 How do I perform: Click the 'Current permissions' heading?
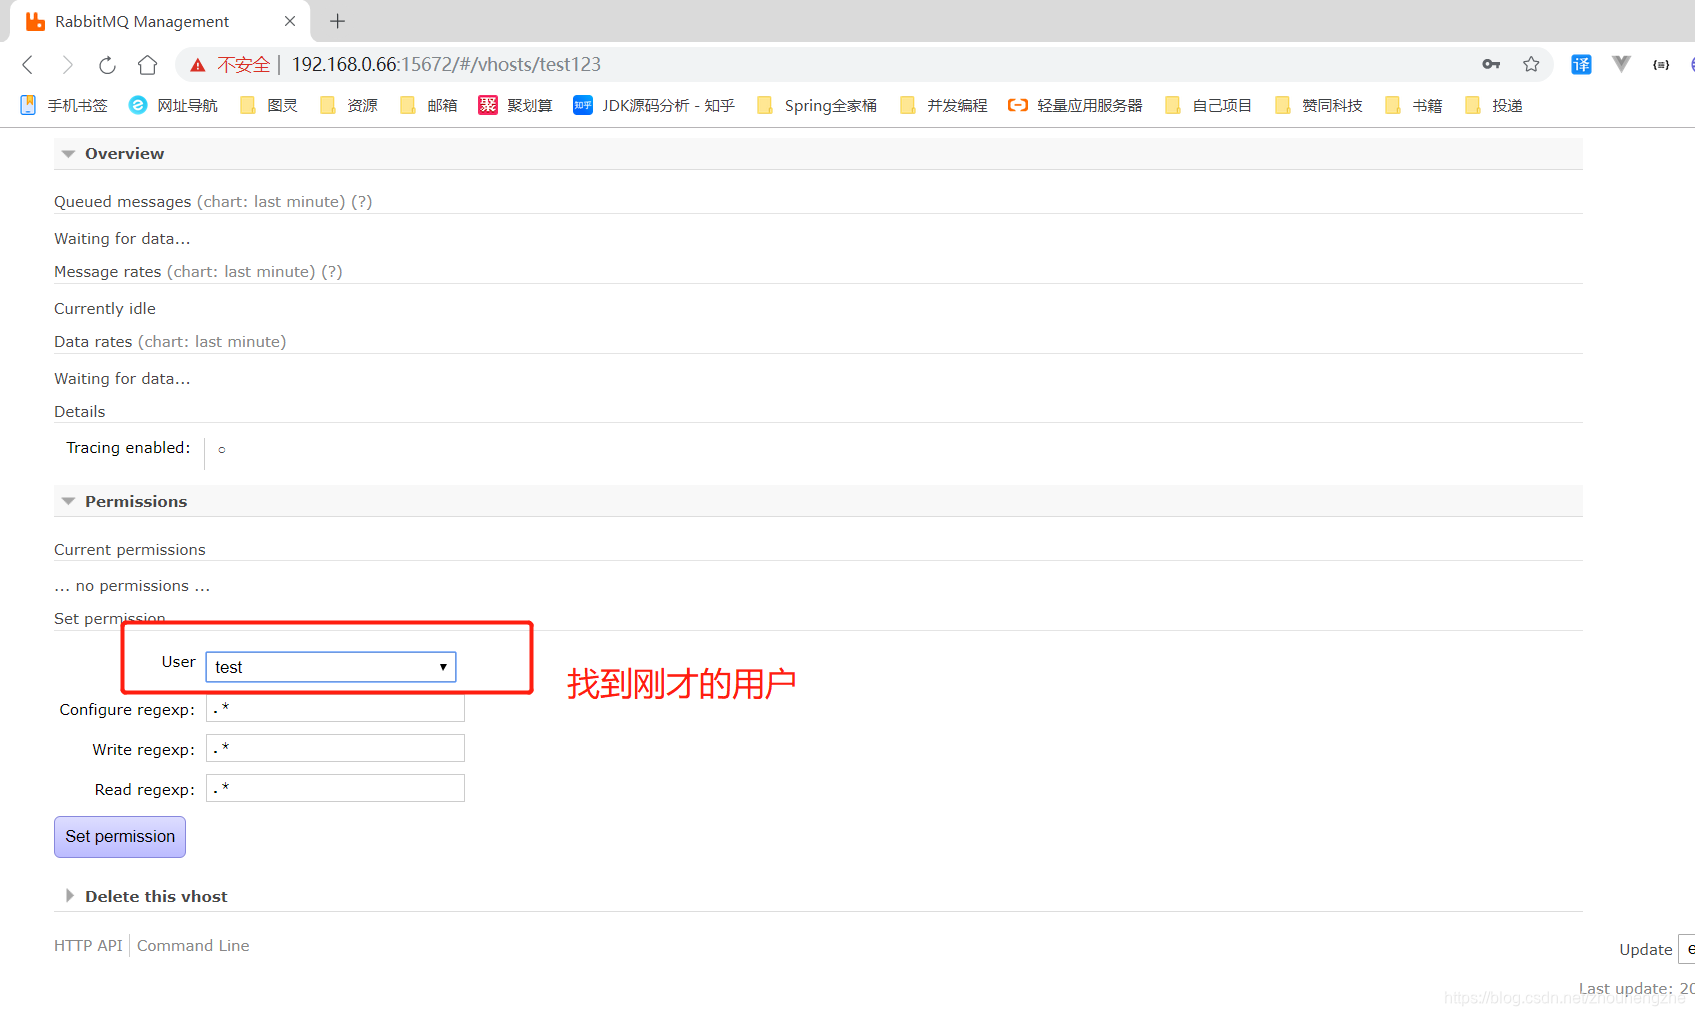click(130, 549)
